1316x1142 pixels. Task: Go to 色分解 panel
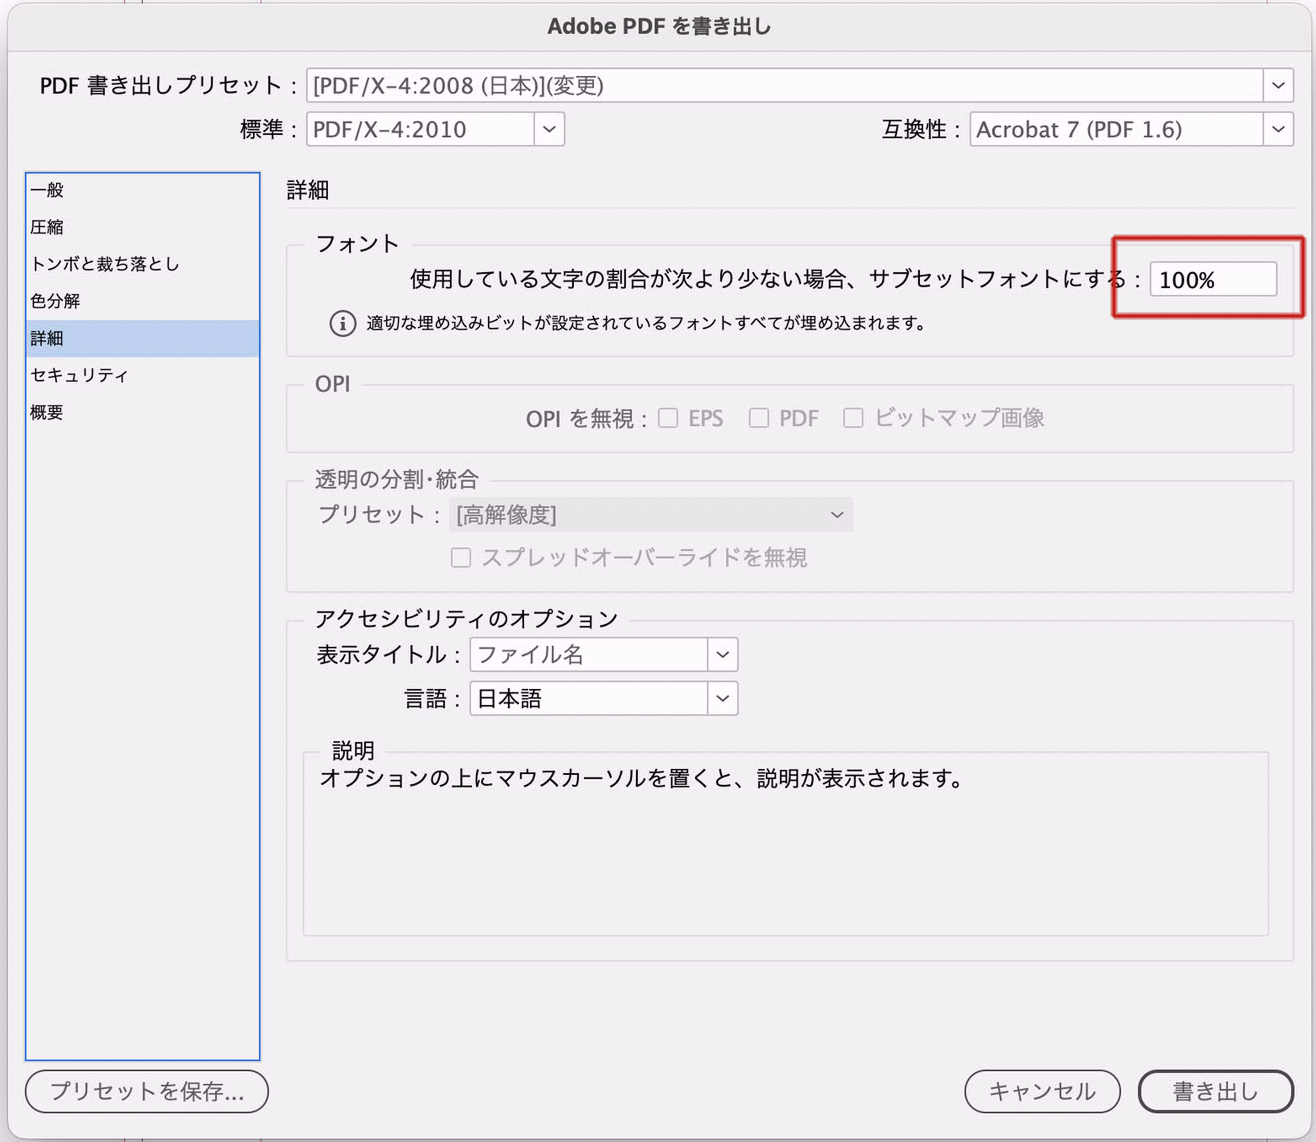click(x=55, y=301)
